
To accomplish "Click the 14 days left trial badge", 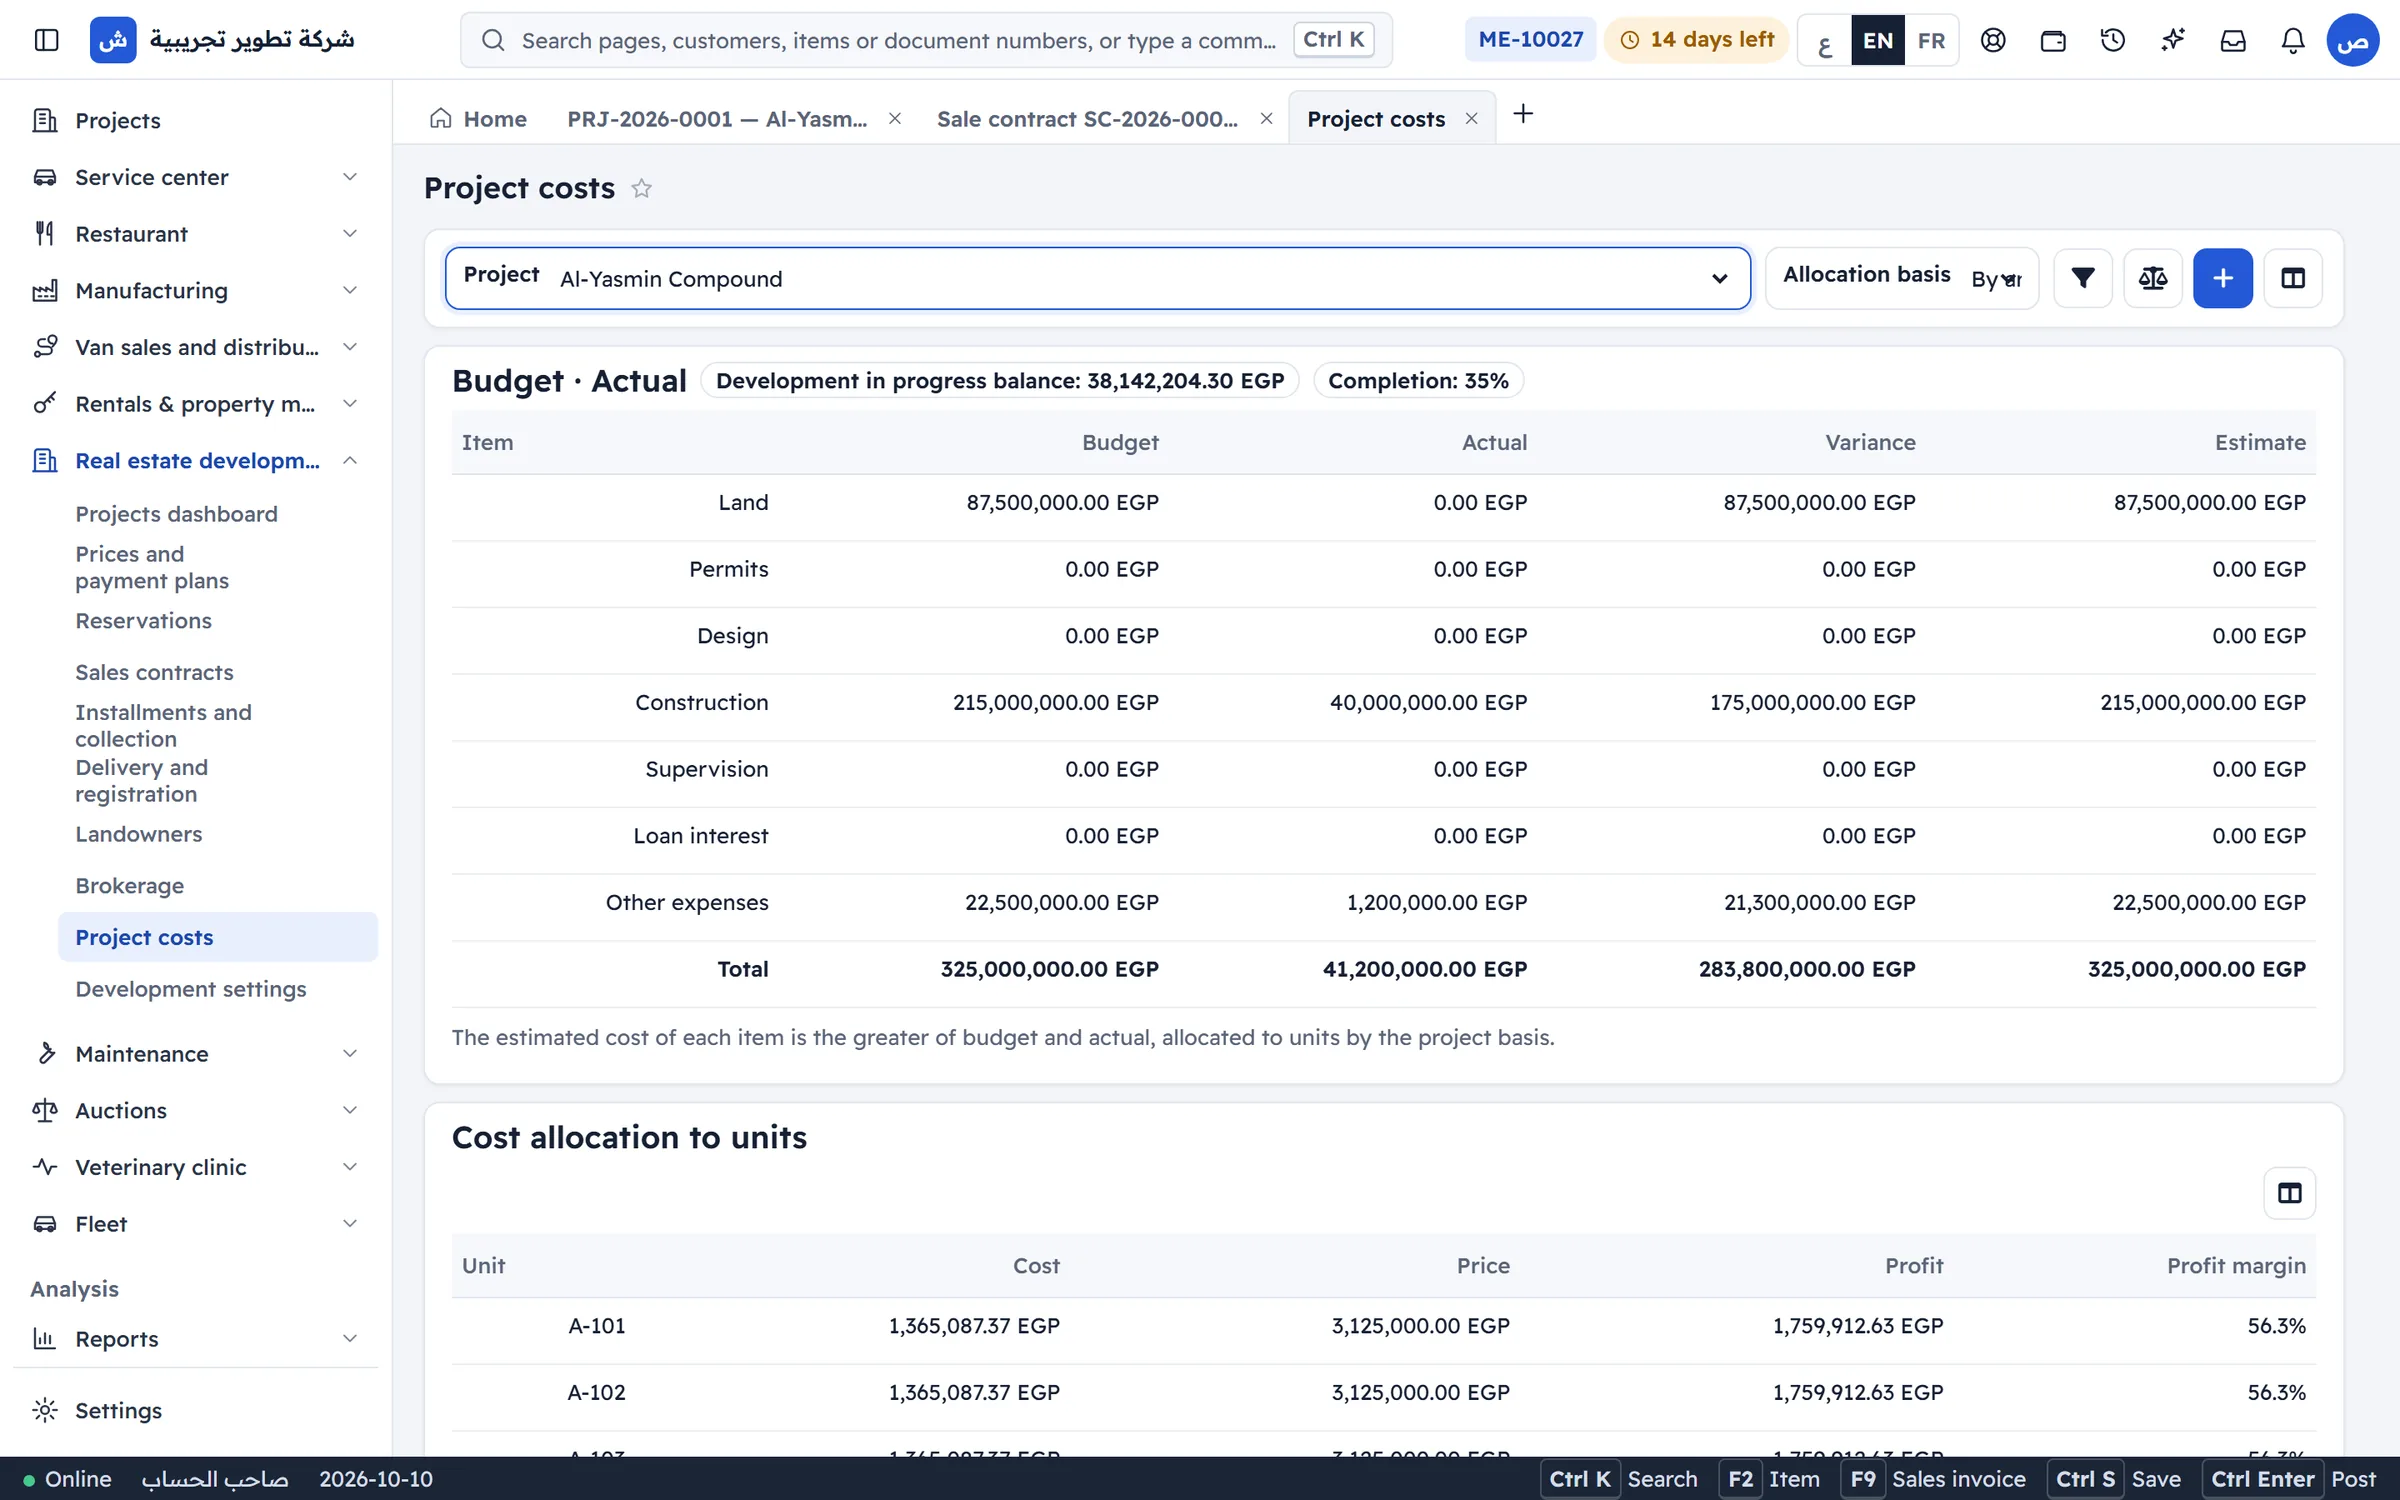I will pos(1697,40).
